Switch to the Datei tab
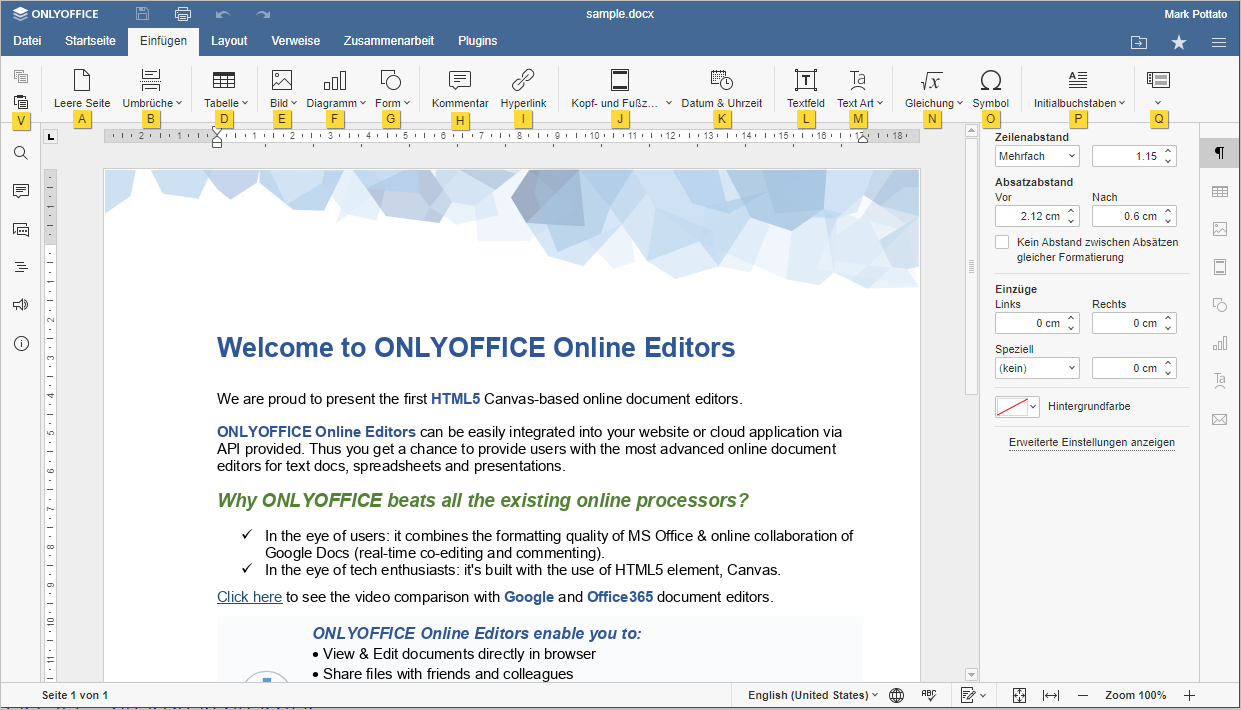Screen dimensions: 1241x710 click(x=27, y=41)
